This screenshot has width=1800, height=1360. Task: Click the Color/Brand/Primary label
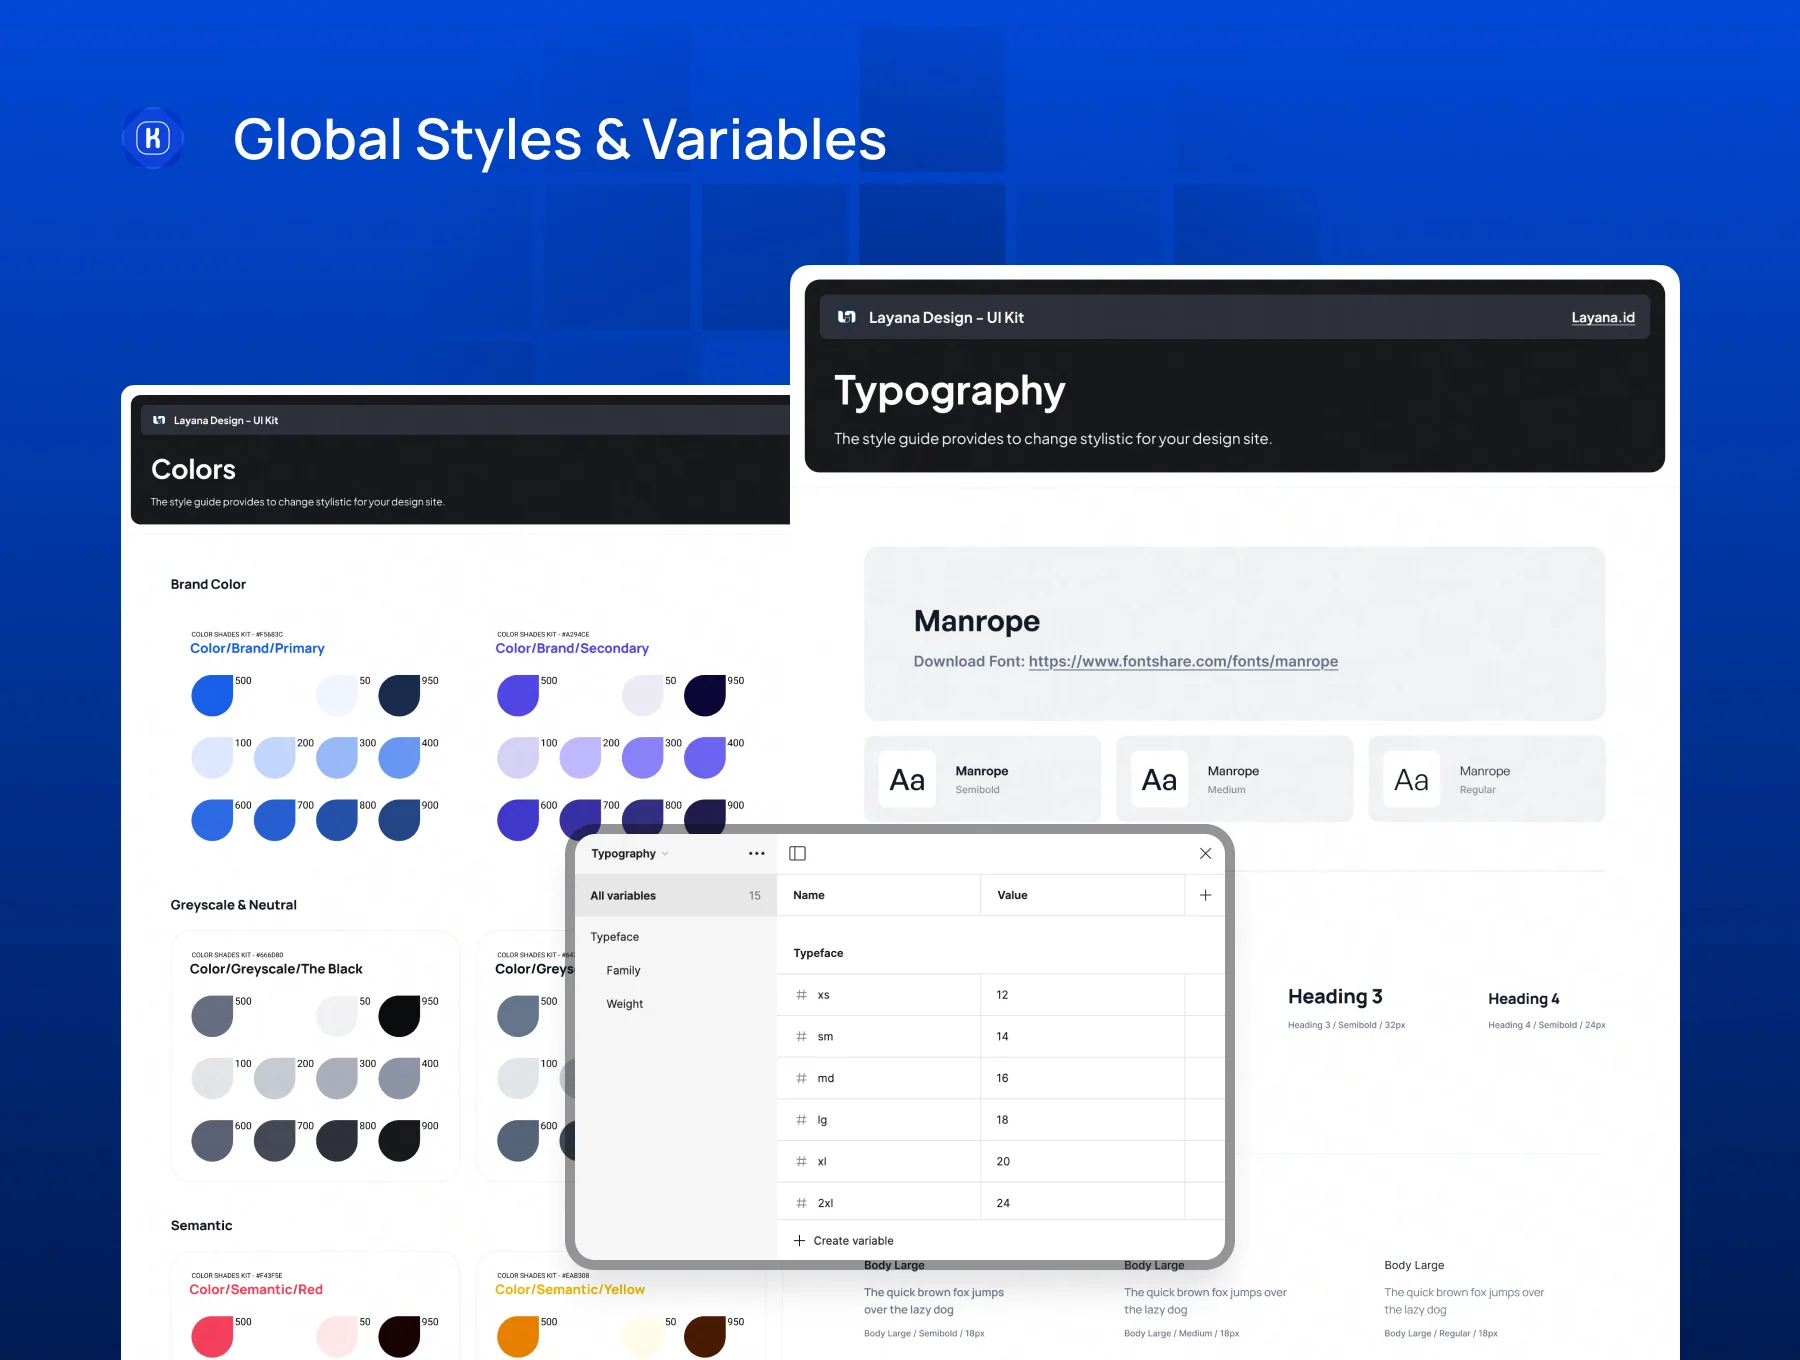pos(257,648)
